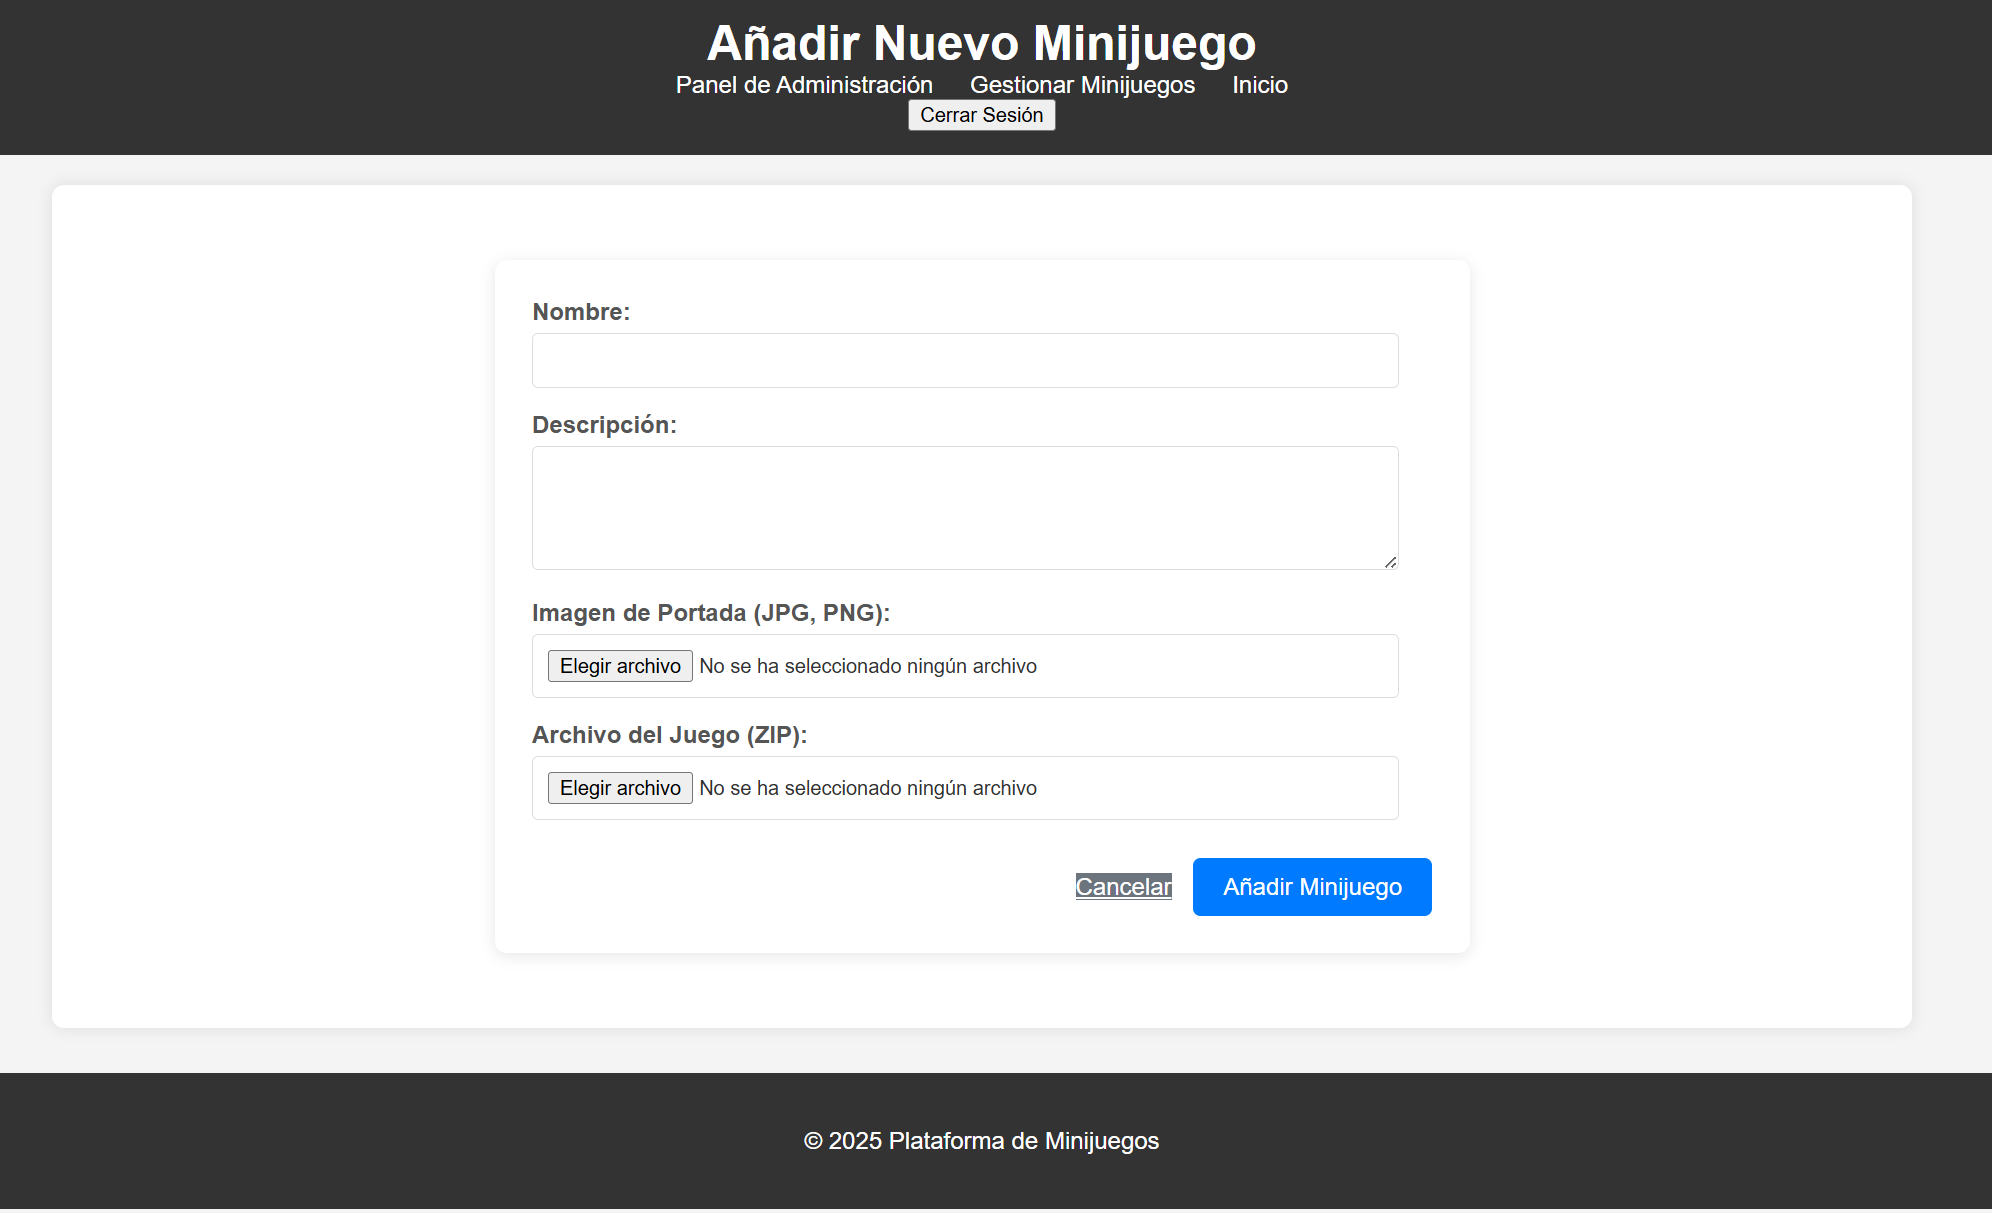
Task: Submit with Añadir Minijuego button
Action: click(x=1312, y=887)
